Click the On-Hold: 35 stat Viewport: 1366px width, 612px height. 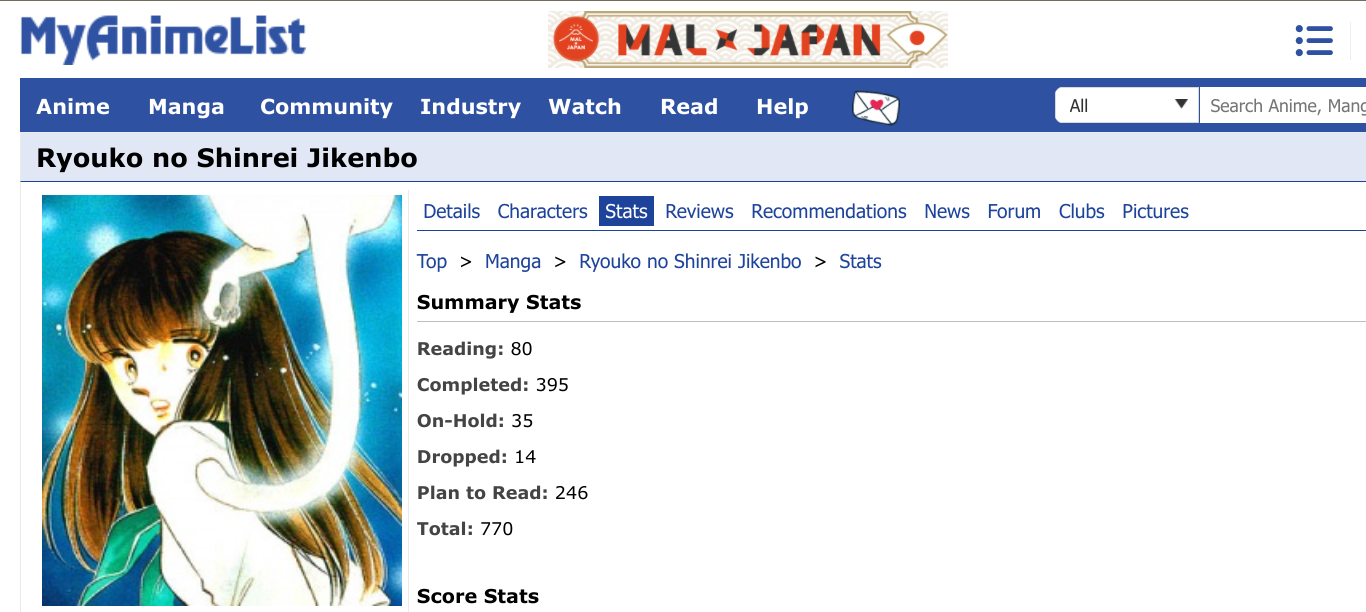[x=475, y=421]
